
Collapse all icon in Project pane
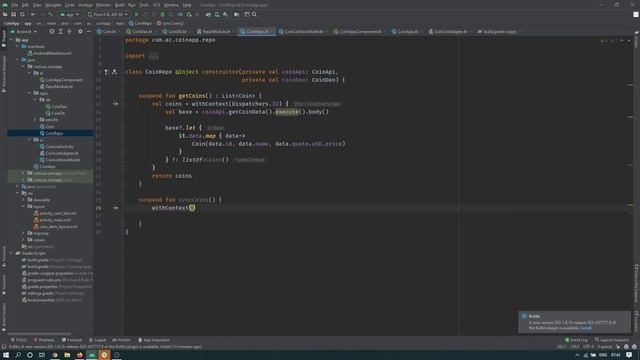69,31
